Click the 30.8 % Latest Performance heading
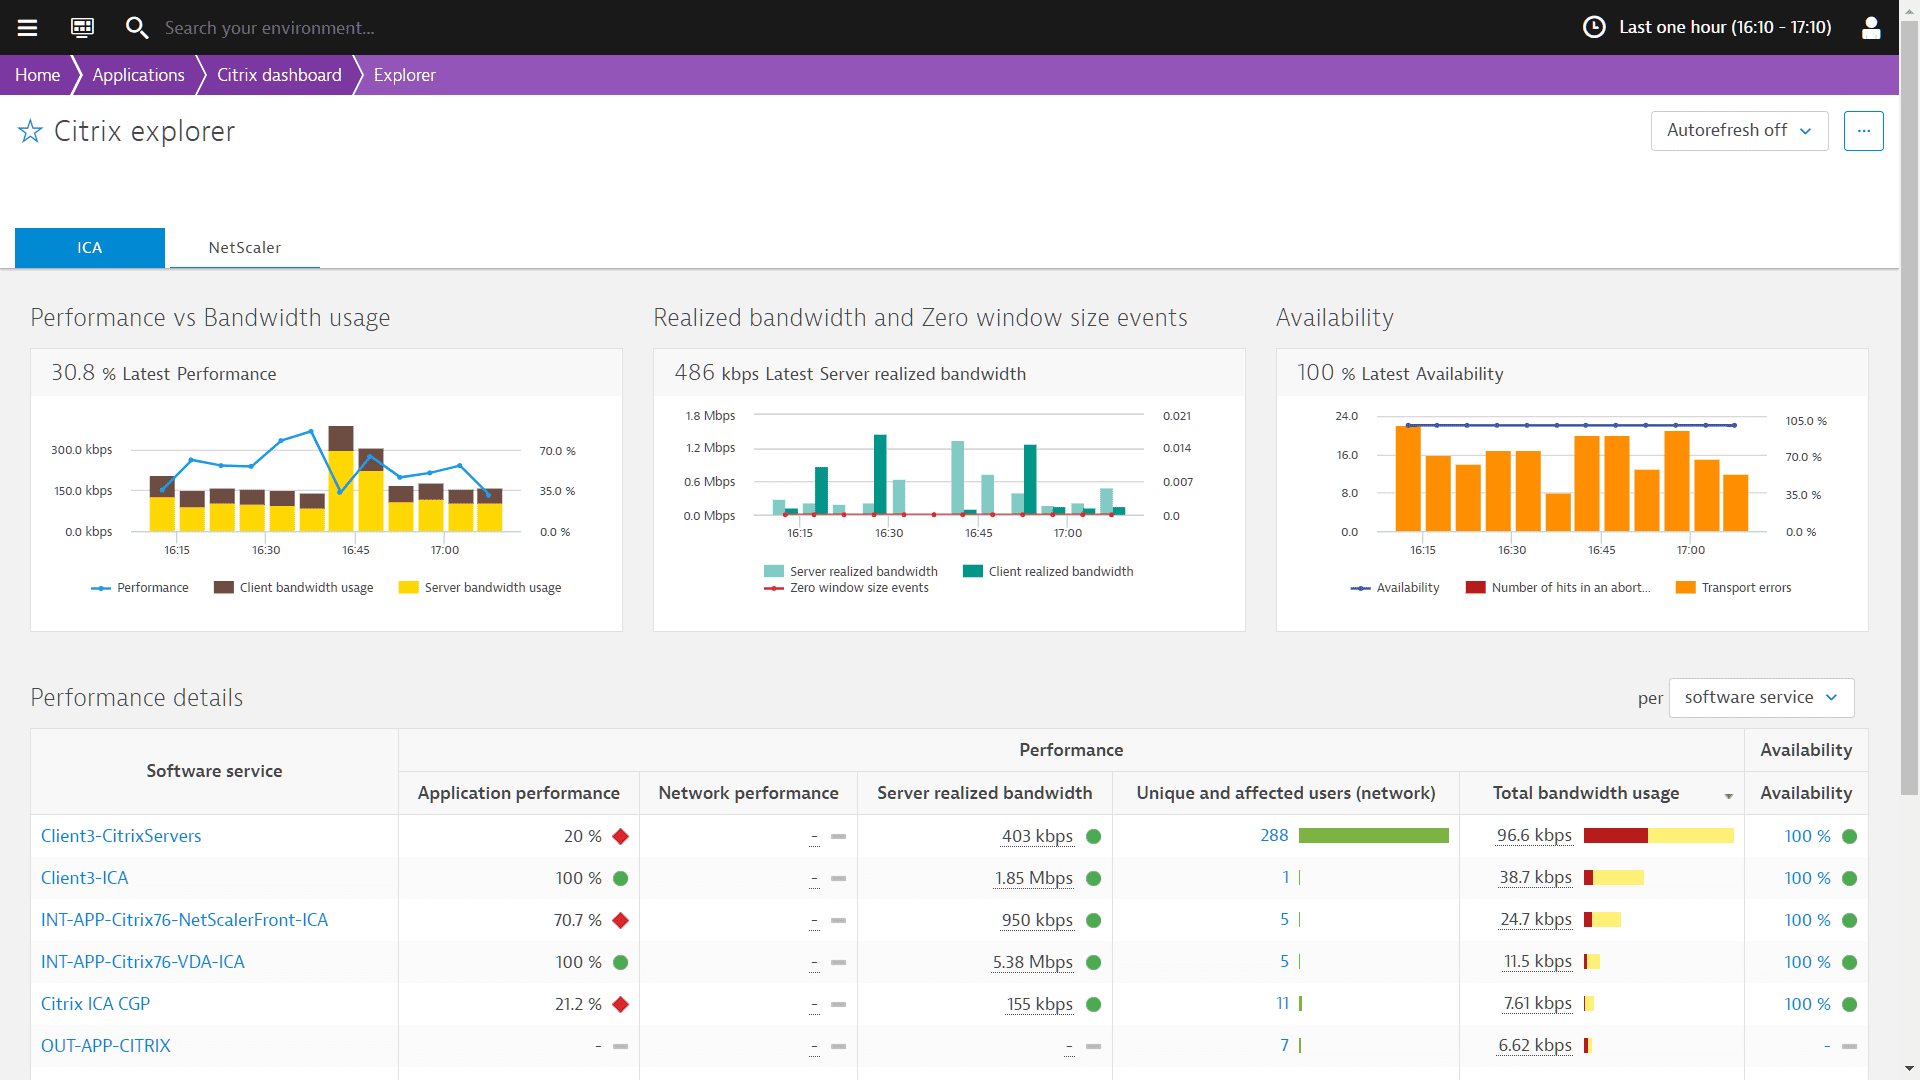Viewport: 1920px width, 1080px height. point(164,373)
